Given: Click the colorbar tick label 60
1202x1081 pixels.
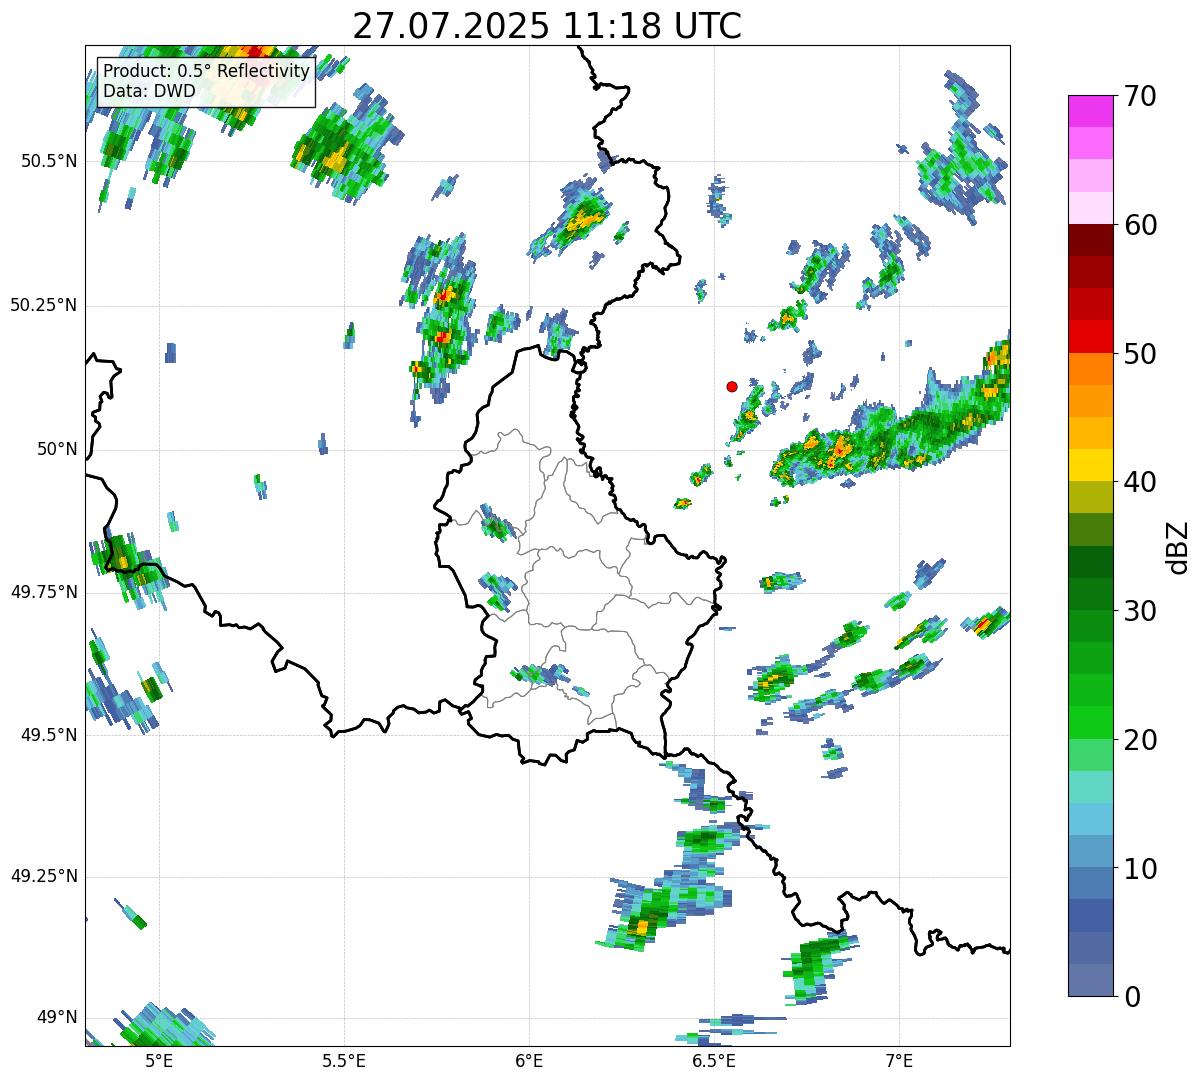Looking at the screenshot, I should pos(1139,225).
